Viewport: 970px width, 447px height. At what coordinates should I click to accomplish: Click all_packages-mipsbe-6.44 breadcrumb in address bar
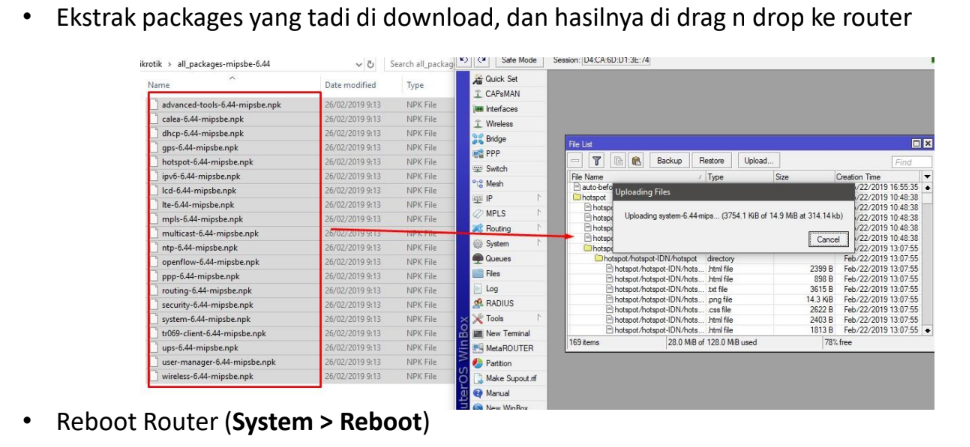[223, 64]
